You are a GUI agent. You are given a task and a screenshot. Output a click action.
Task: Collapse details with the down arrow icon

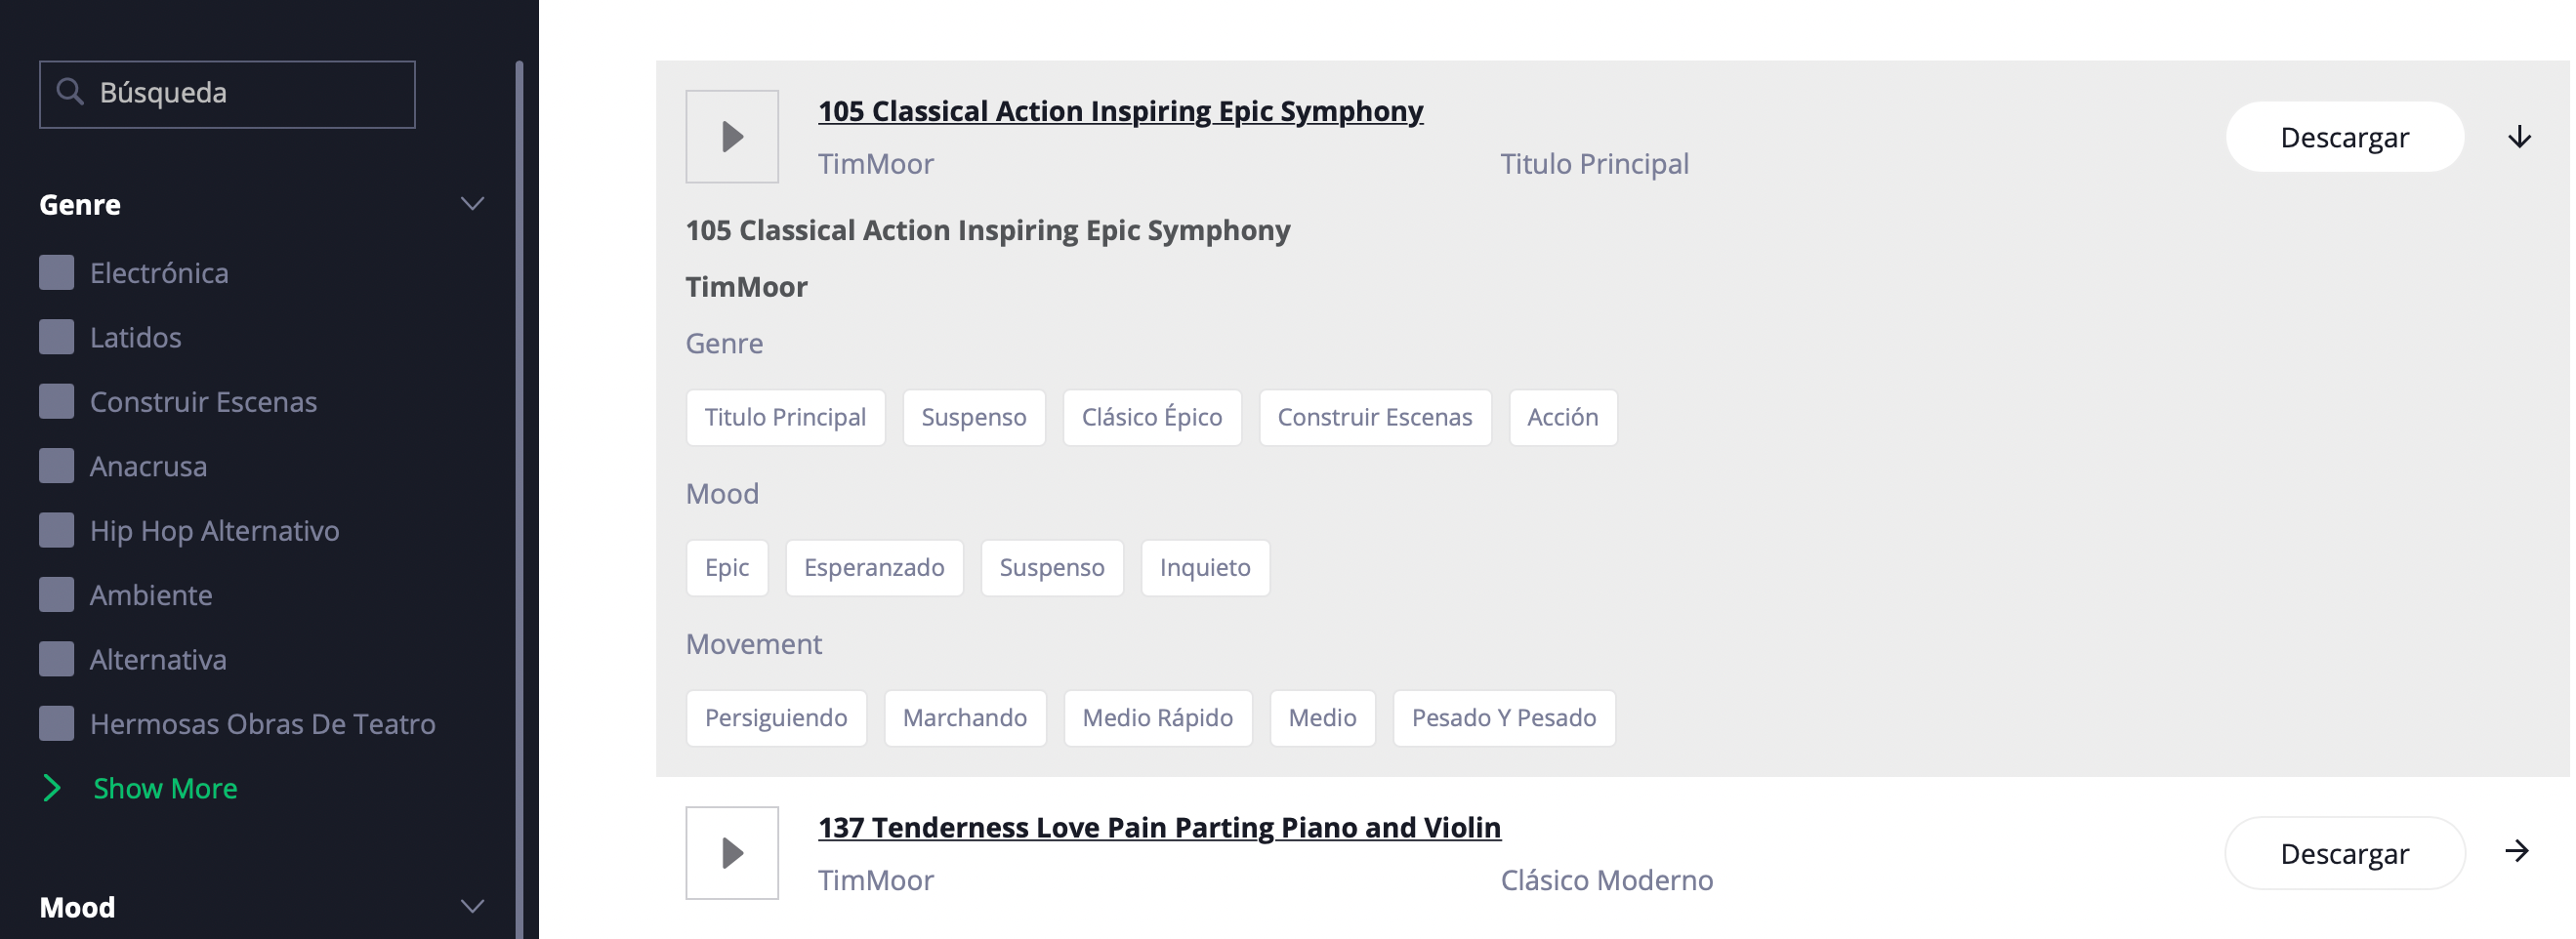tap(2519, 137)
